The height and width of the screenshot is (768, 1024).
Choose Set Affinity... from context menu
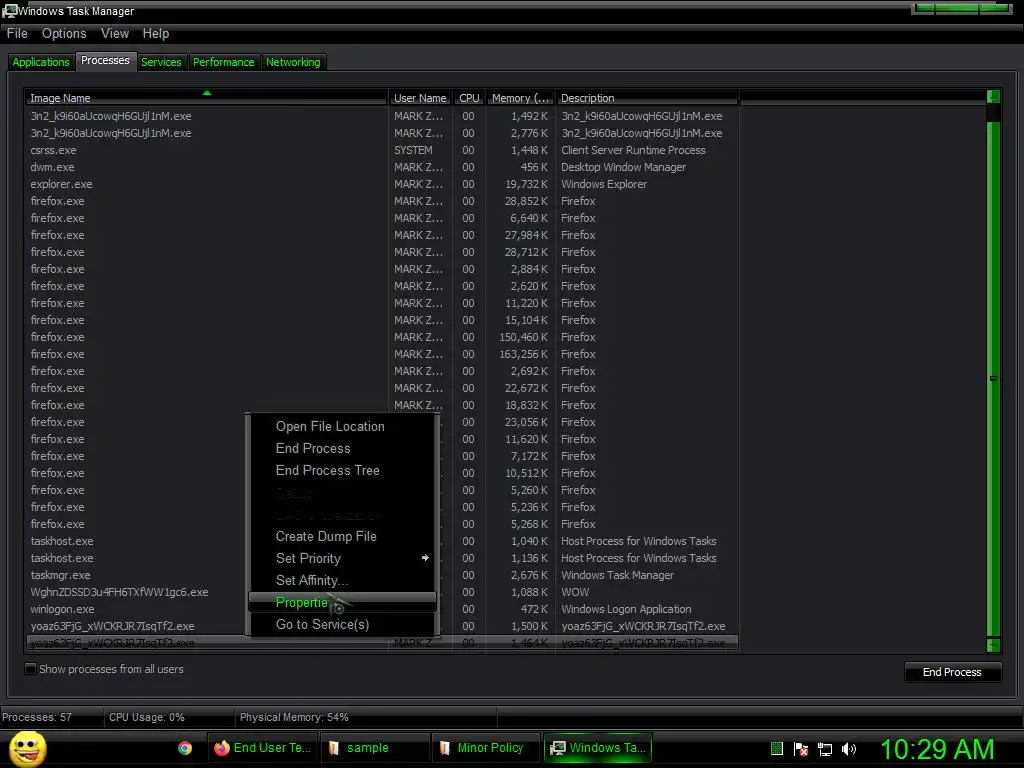coord(342,580)
